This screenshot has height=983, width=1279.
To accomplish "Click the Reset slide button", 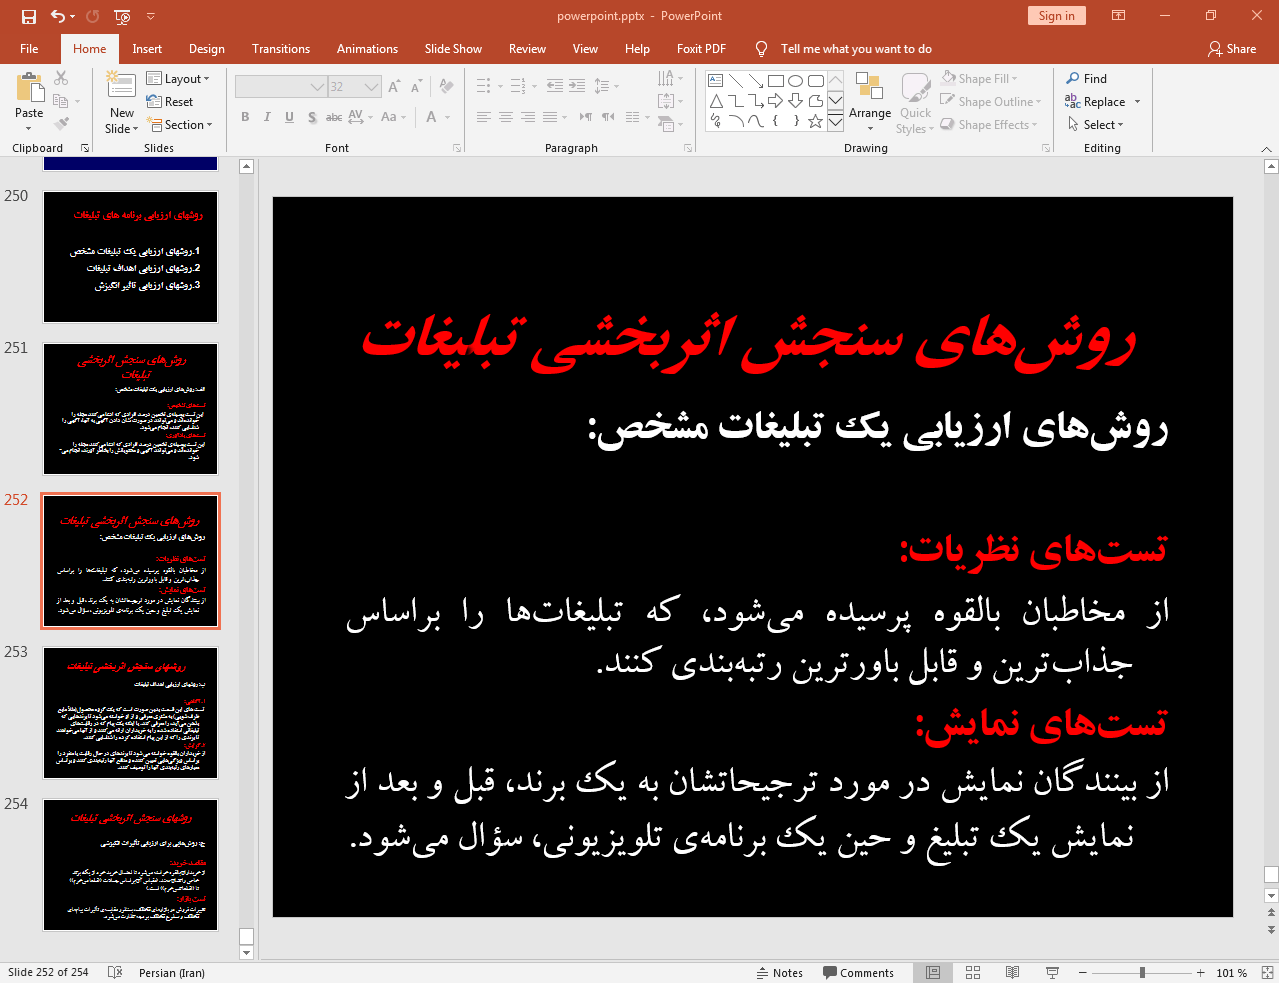I will [170, 102].
